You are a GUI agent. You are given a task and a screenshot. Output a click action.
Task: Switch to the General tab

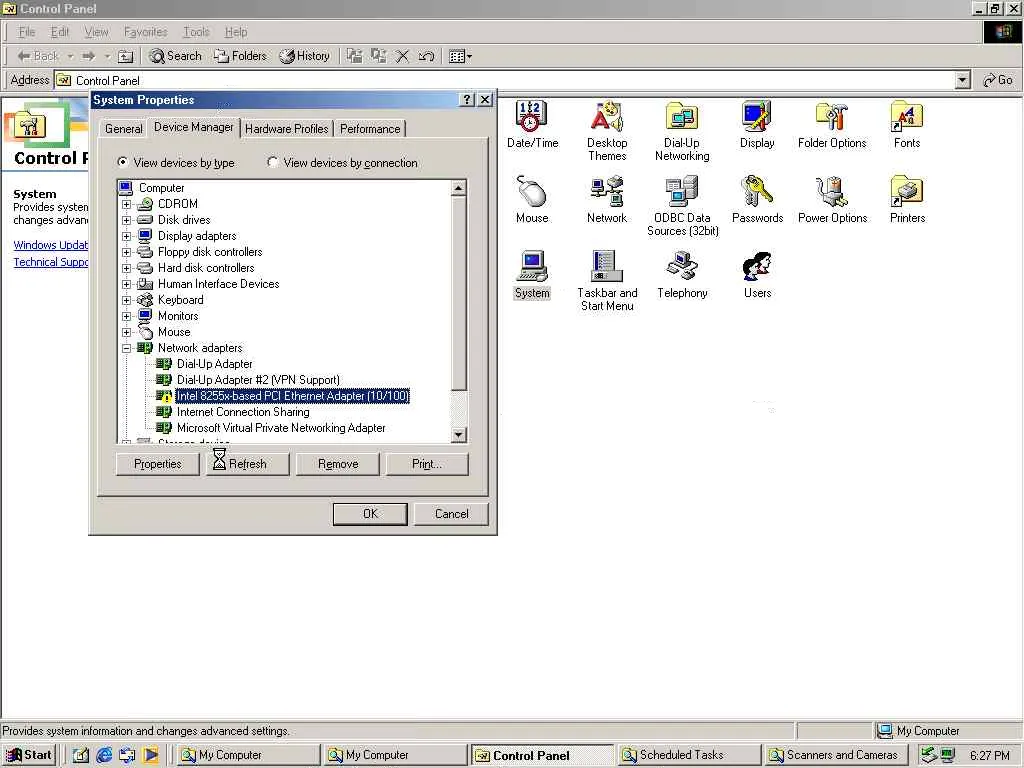click(x=123, y=129)
